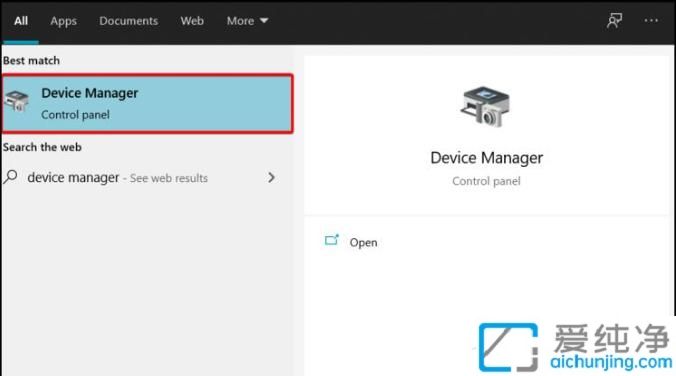Click the Open action label

click(363, 242)
